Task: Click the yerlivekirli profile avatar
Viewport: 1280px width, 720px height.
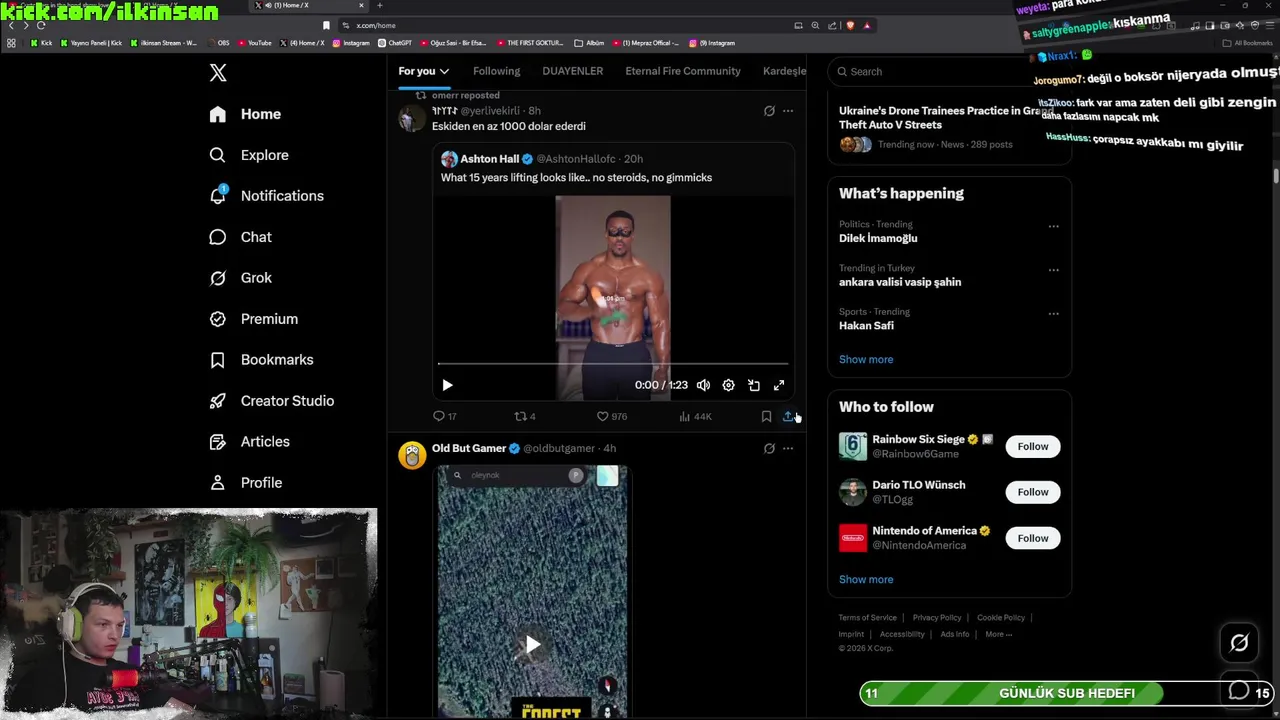Action: tap(412, 118)
